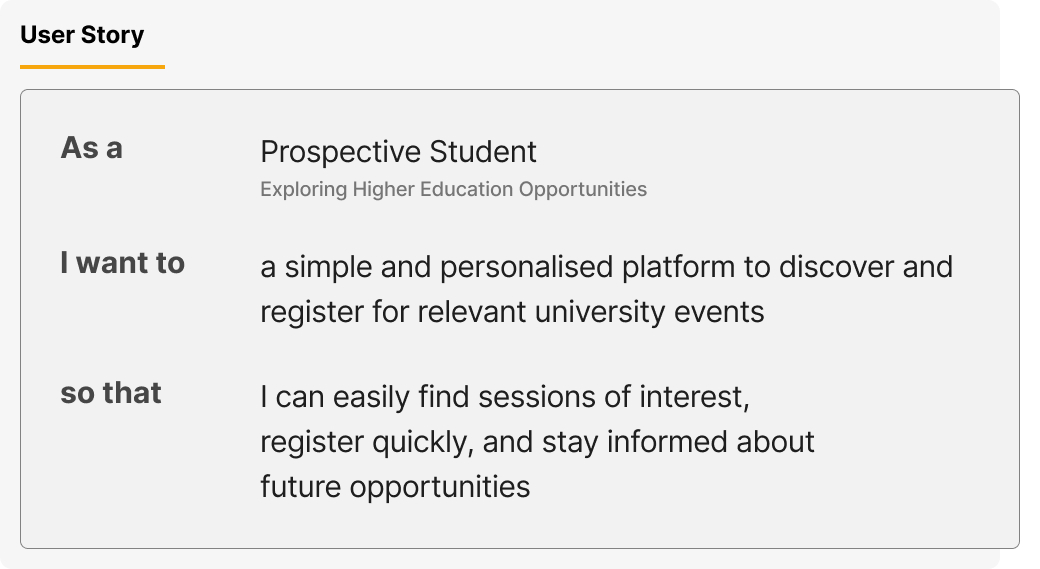The image size is (1040, 569).
Task: Click the word "Prospective" in the persona
Action: [x=340, y=152]
